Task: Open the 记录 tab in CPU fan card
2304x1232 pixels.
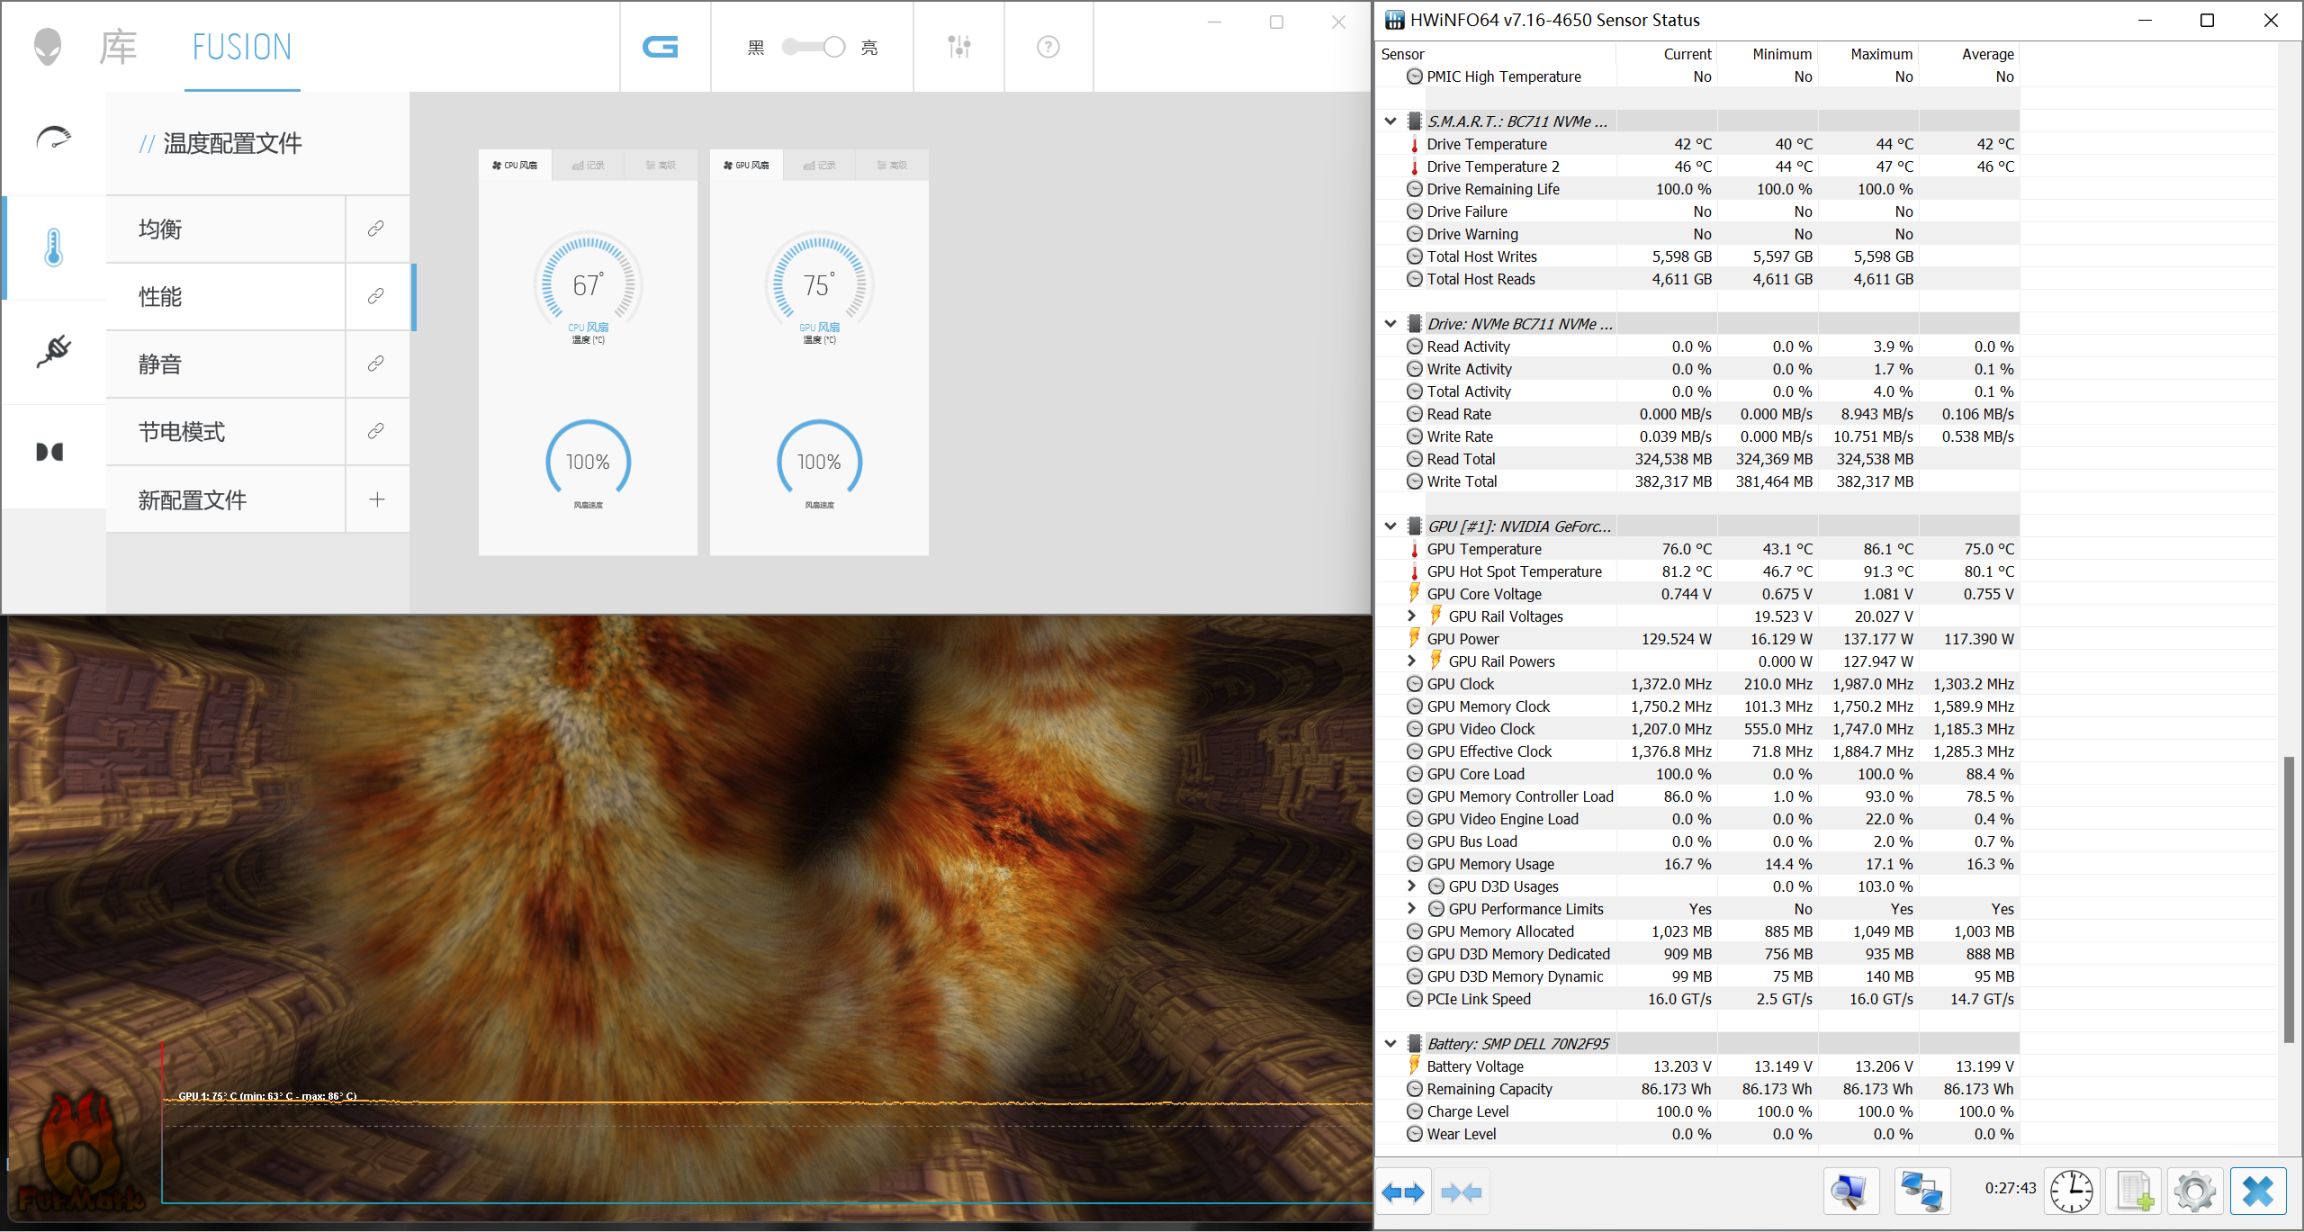Action: pos(588,165)
